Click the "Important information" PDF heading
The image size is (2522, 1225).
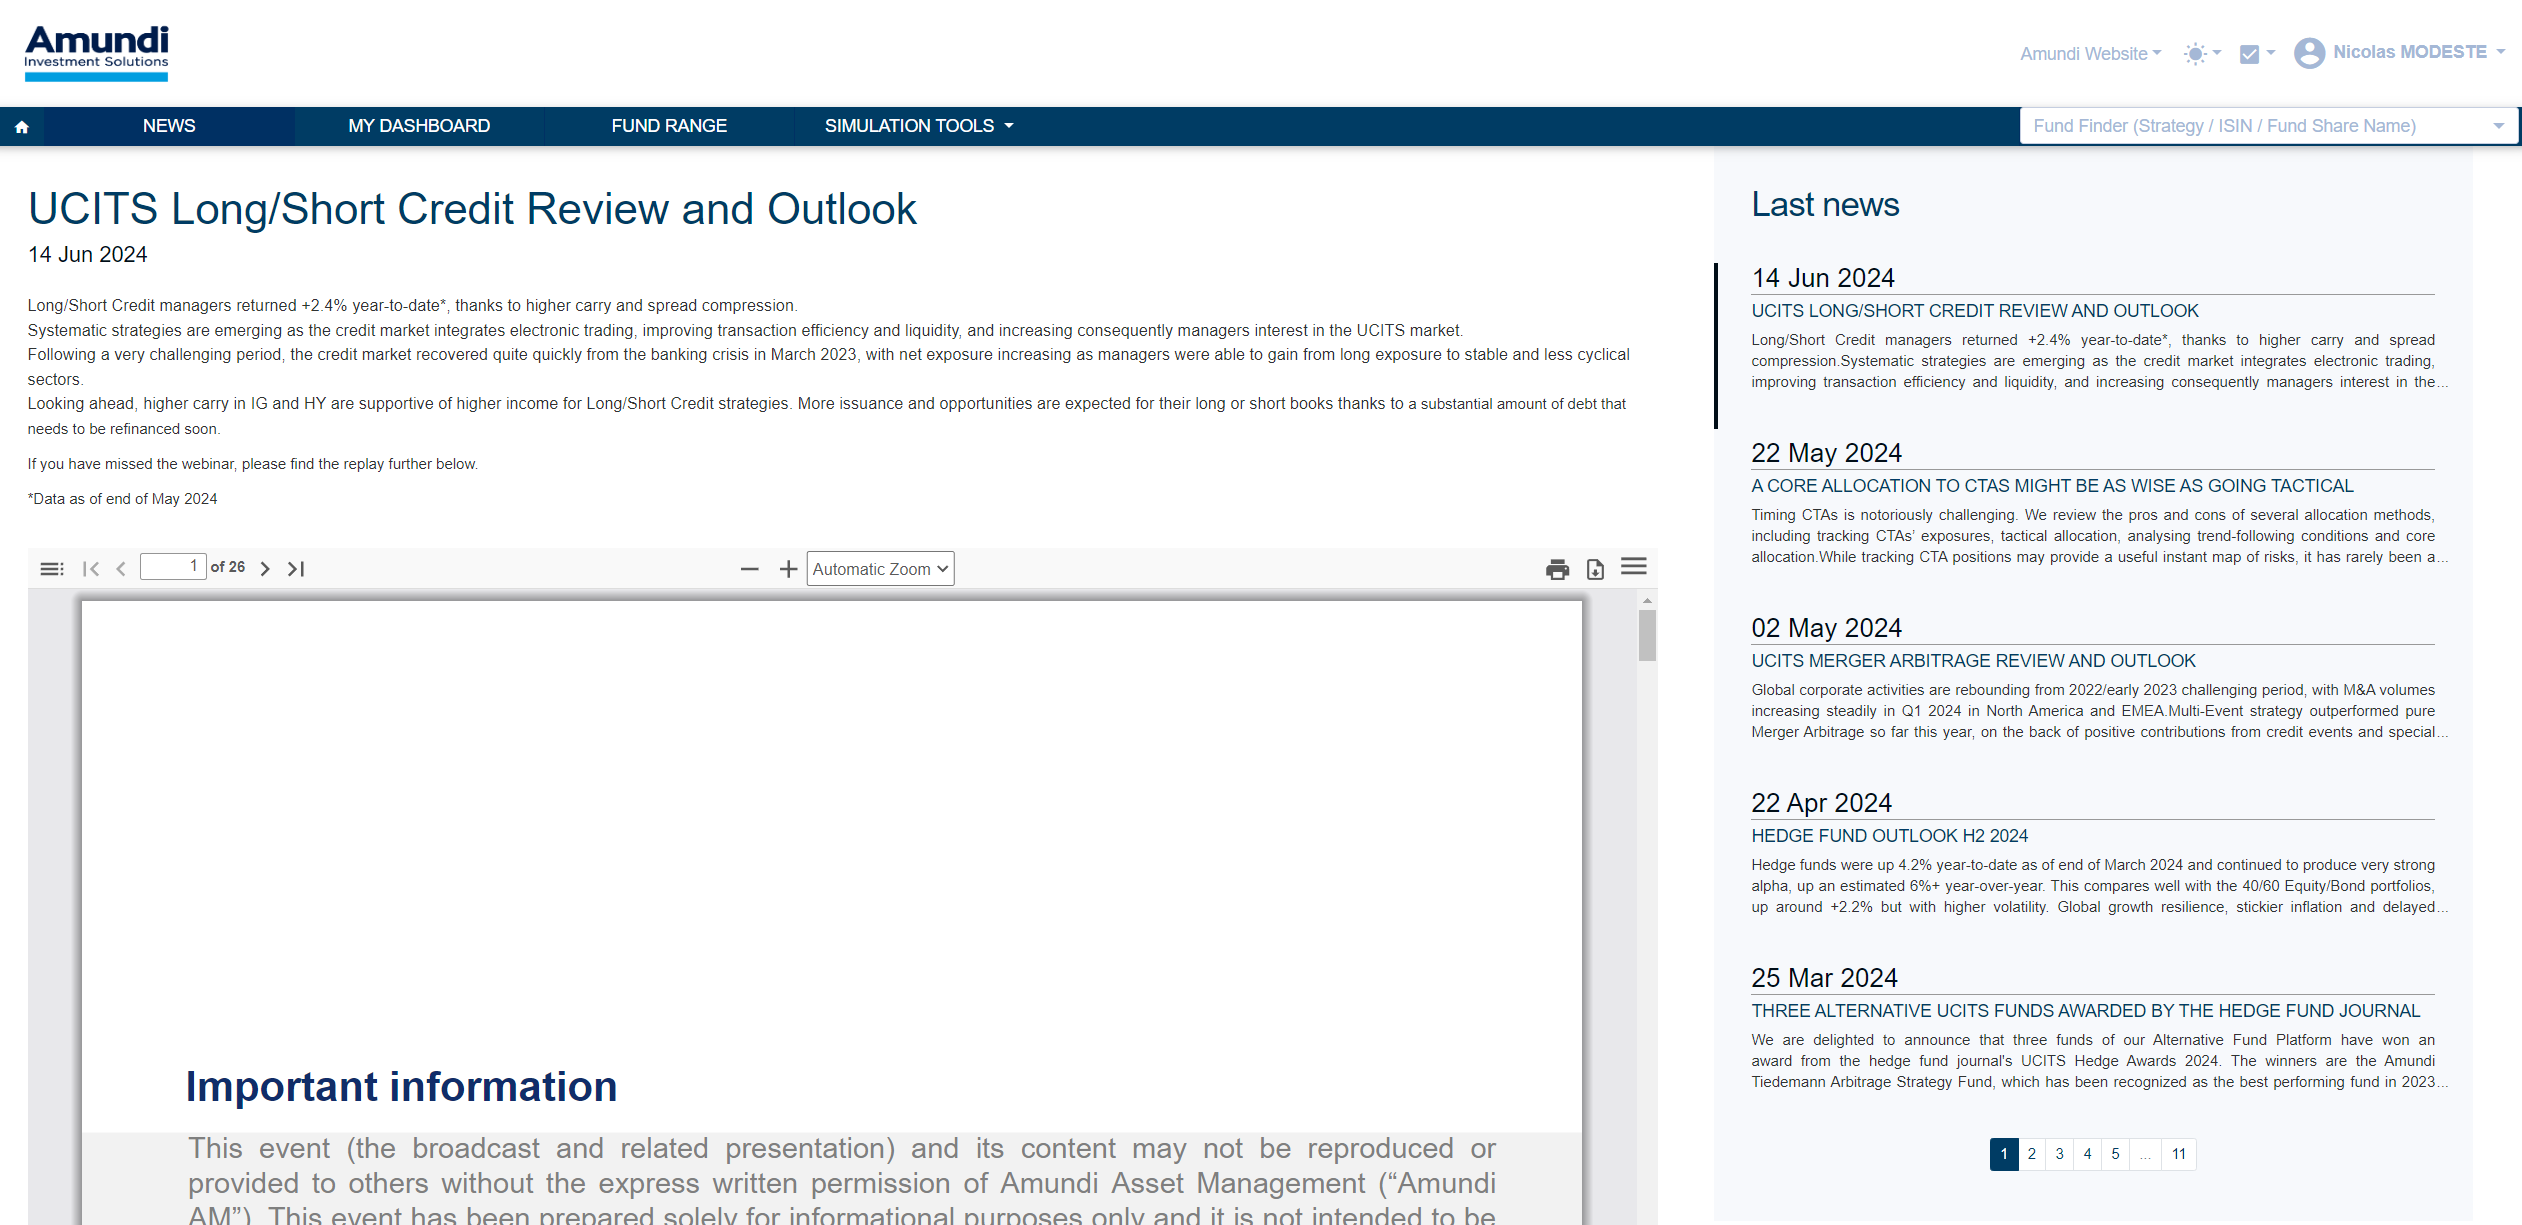tap(401, 1087)
